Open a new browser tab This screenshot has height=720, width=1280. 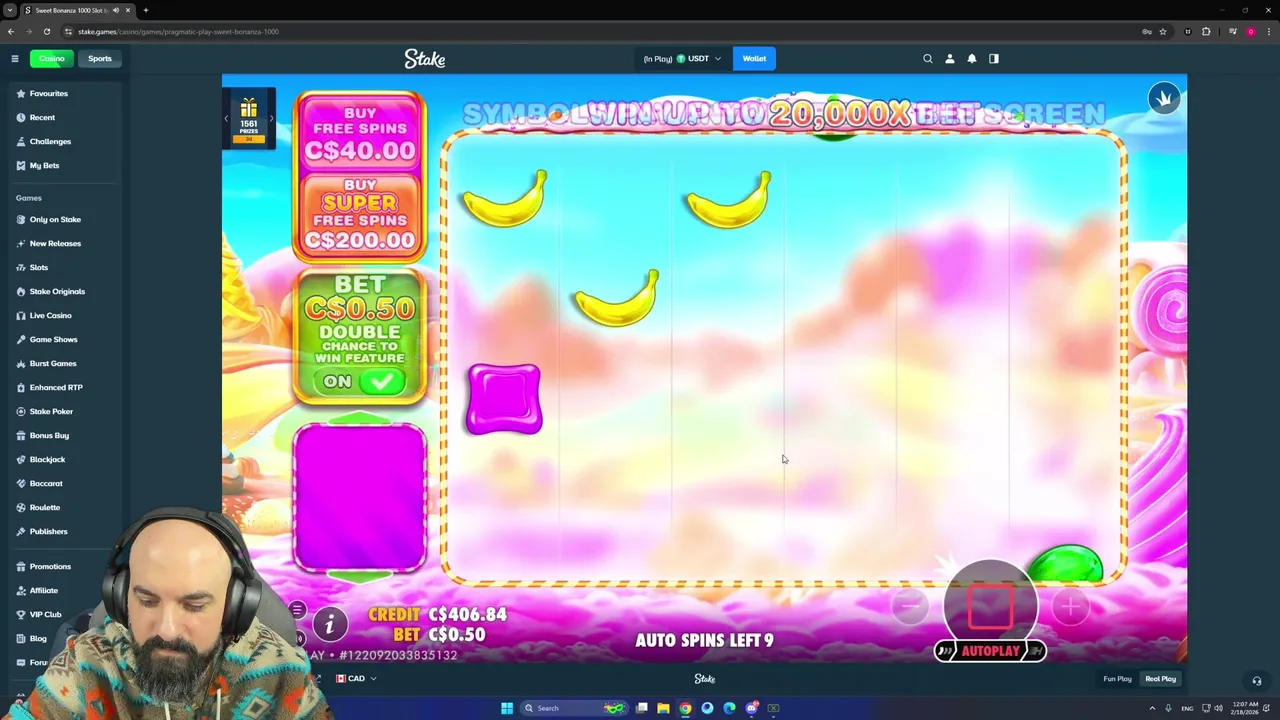pyautogui.click(x=146, y=10)
